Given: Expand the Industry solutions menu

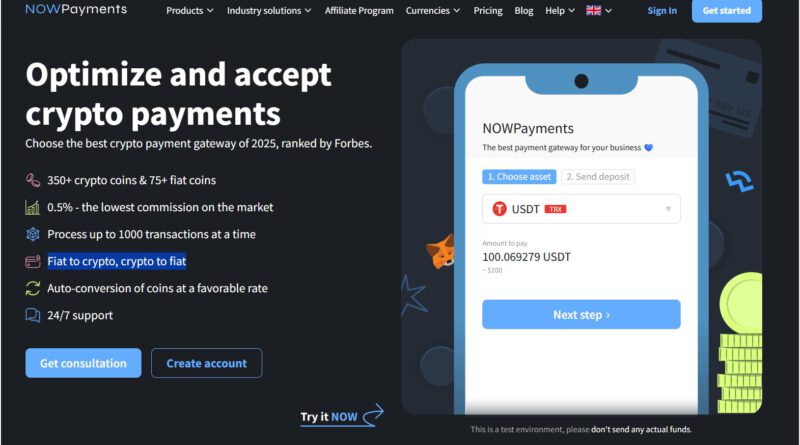Looking at the screenshot, I should click(269, 10).
